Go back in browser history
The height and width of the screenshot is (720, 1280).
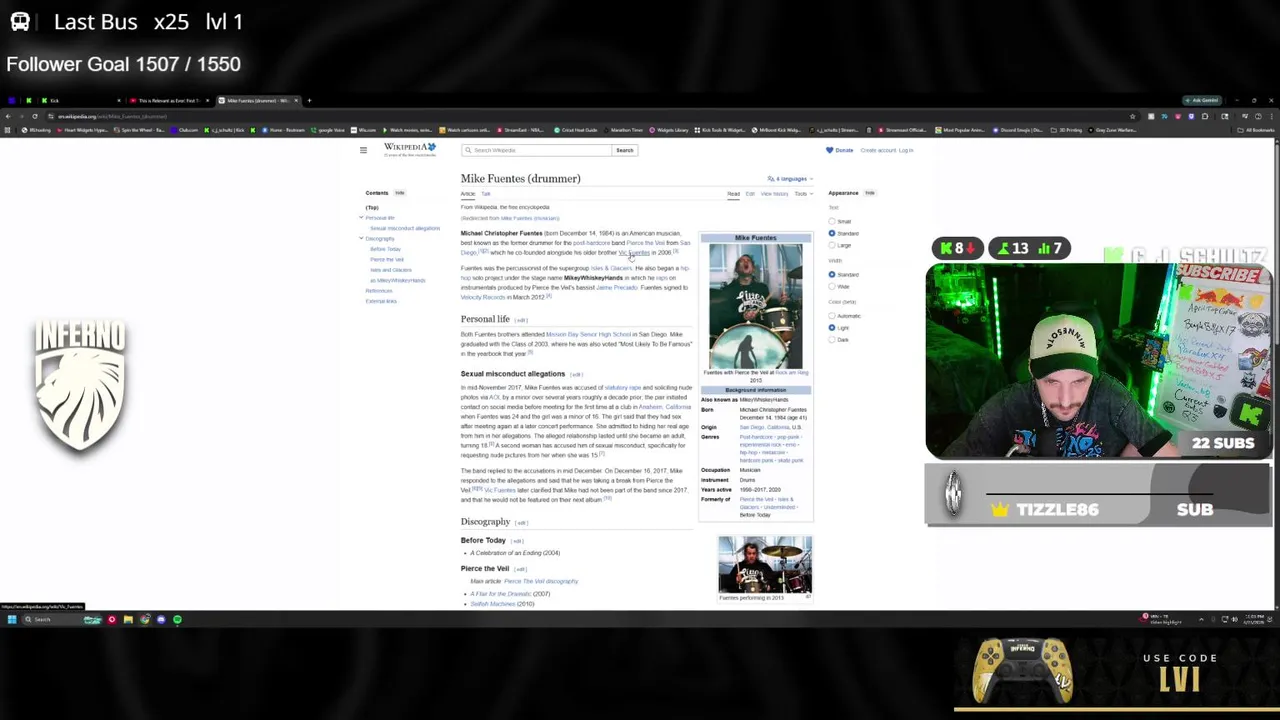[x=8, y=116]
